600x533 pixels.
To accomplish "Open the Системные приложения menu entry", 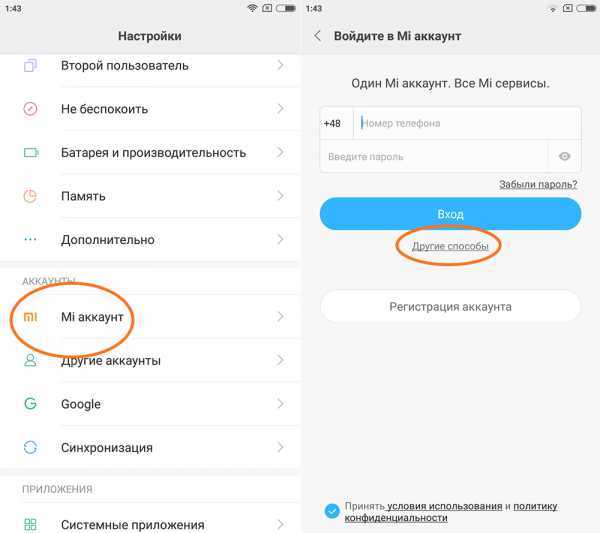I will [x=150, y=523].
